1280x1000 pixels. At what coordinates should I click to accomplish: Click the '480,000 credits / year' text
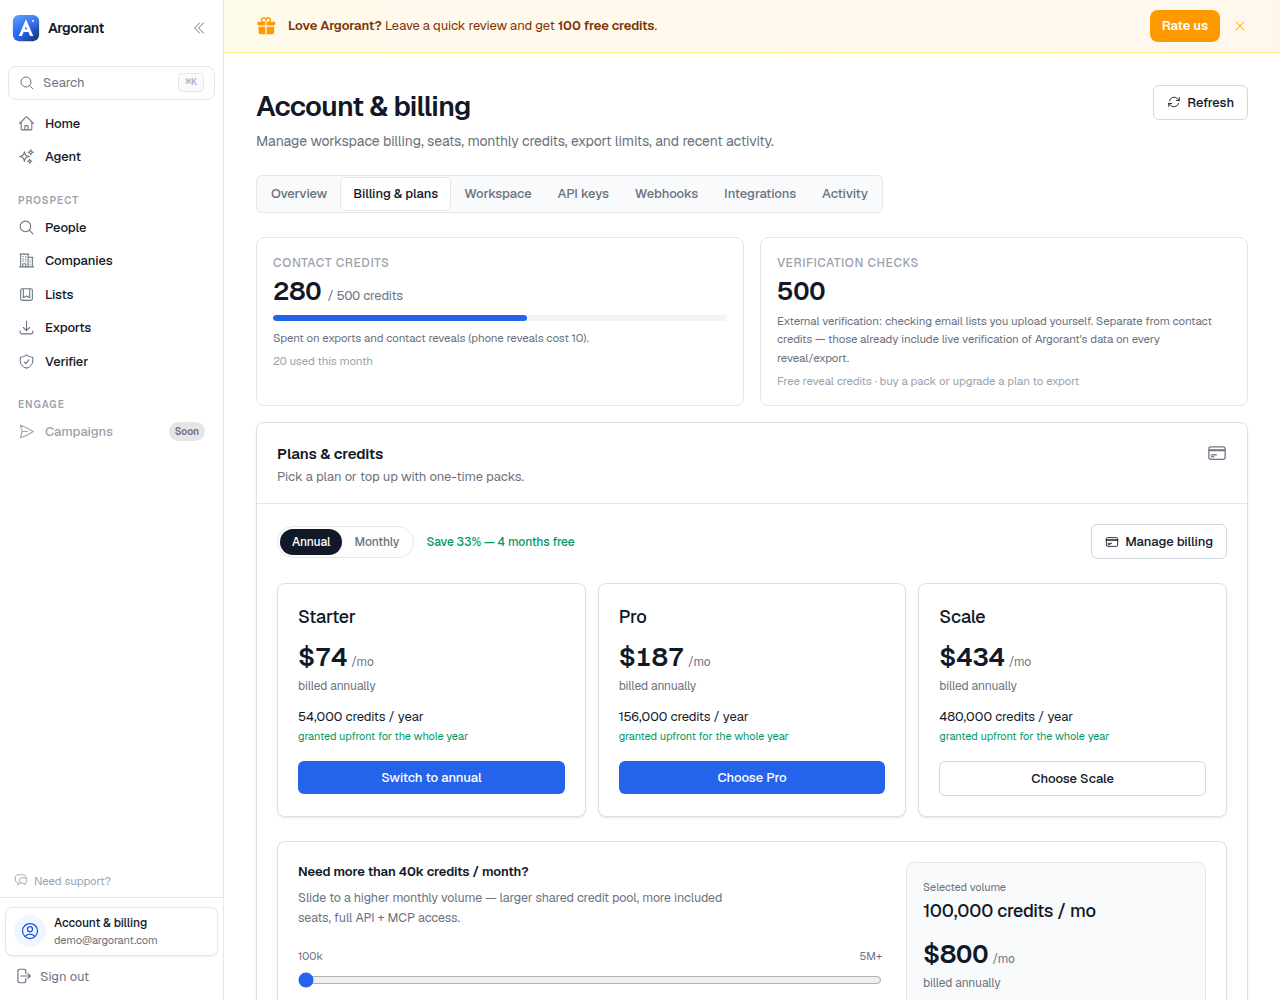(x=1006, y=717)
